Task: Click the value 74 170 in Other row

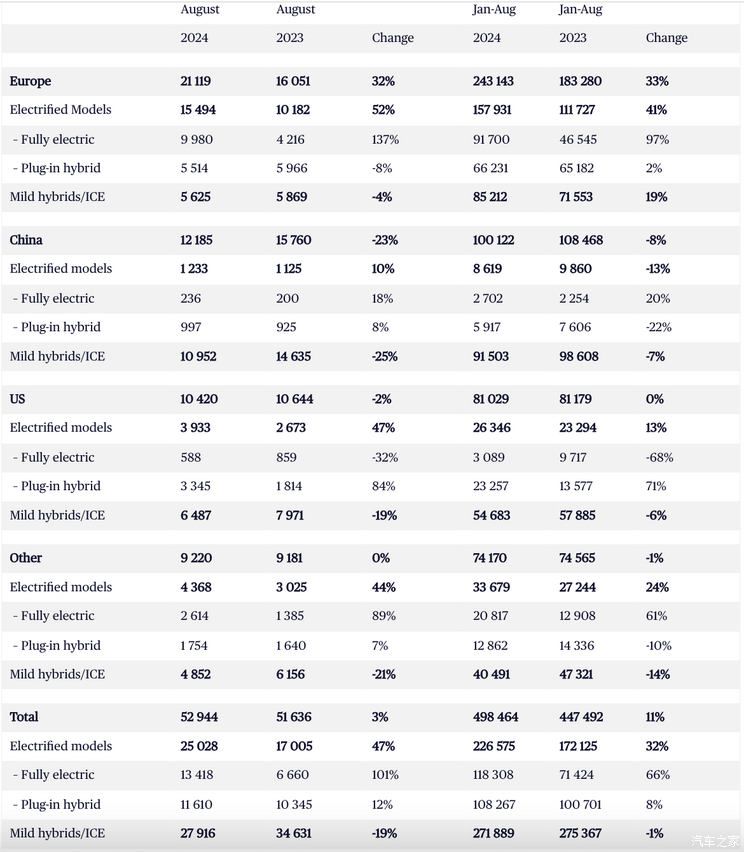Action: pyautogui.click(x=492, y=558)
